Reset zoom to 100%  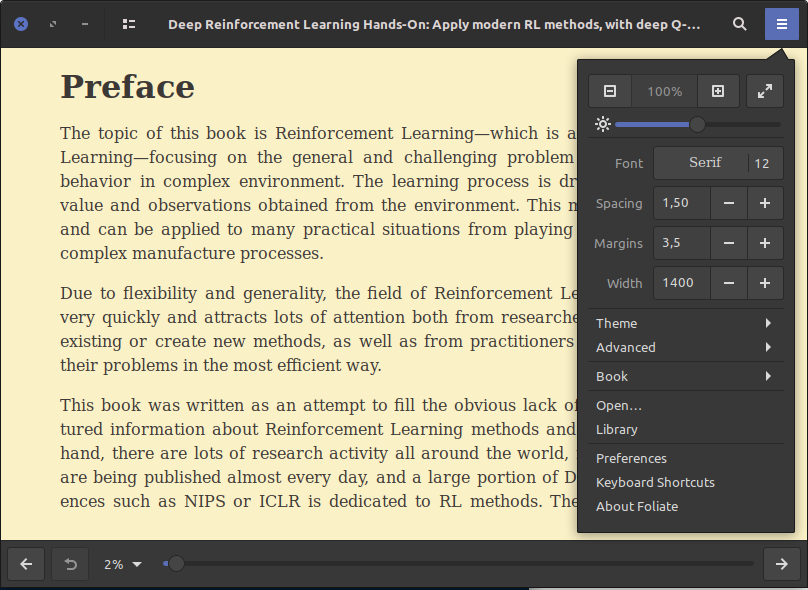pyautogui.click(x=663, y=90)
